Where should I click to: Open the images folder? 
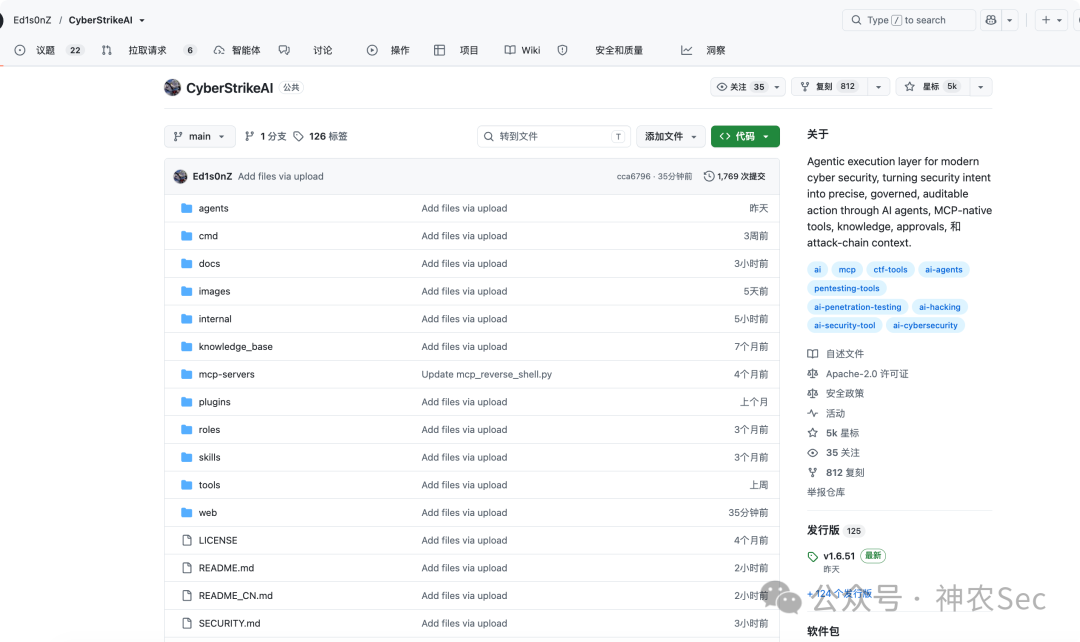click(x=214, y=291)
